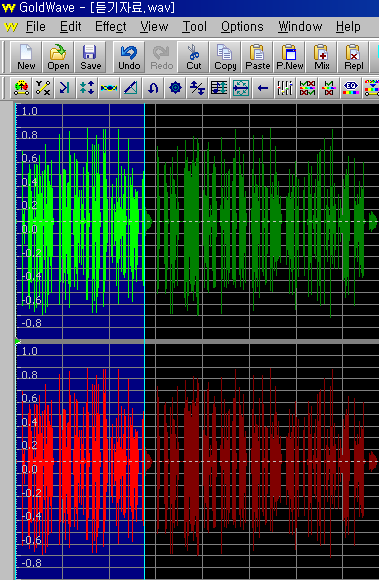Copy the selected audio
The width and height of the screenshot is (379, 580).
pos(225,57)
